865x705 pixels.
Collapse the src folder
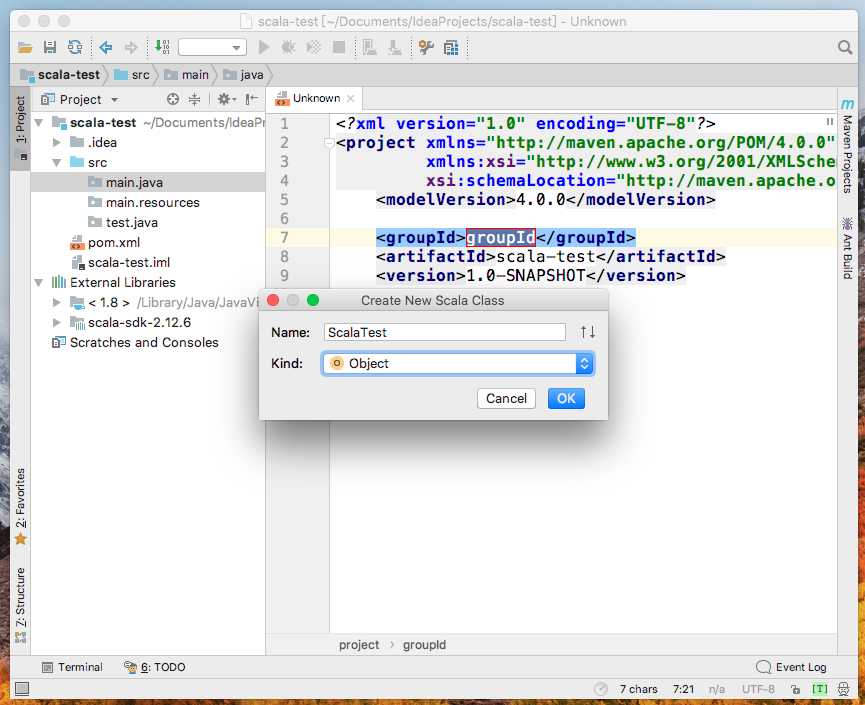coord(56,162)
